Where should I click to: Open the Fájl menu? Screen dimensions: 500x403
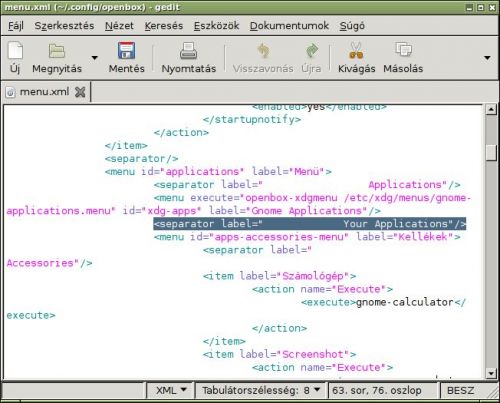16,26
